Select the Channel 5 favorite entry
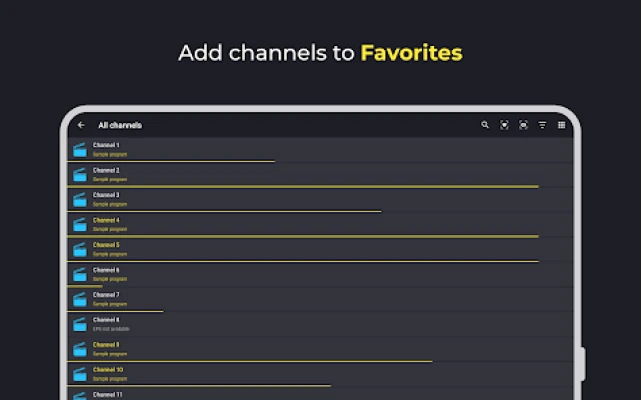This screenshot has width=641, height=400. point(320,250)
